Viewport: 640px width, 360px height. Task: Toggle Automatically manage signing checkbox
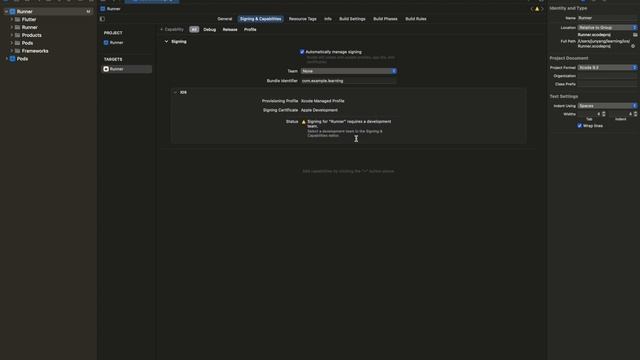point(302,52)
